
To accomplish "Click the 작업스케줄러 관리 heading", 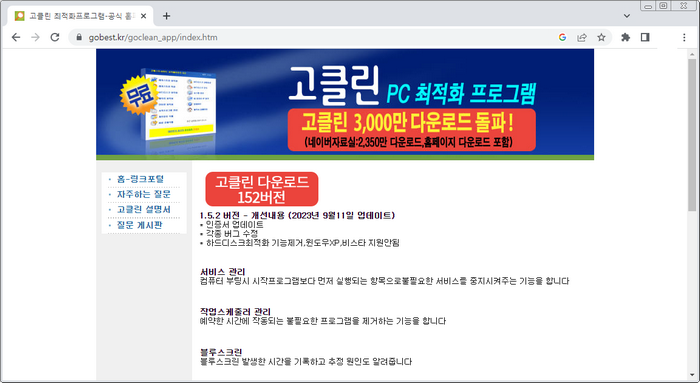I will click(x=235, y=311).
